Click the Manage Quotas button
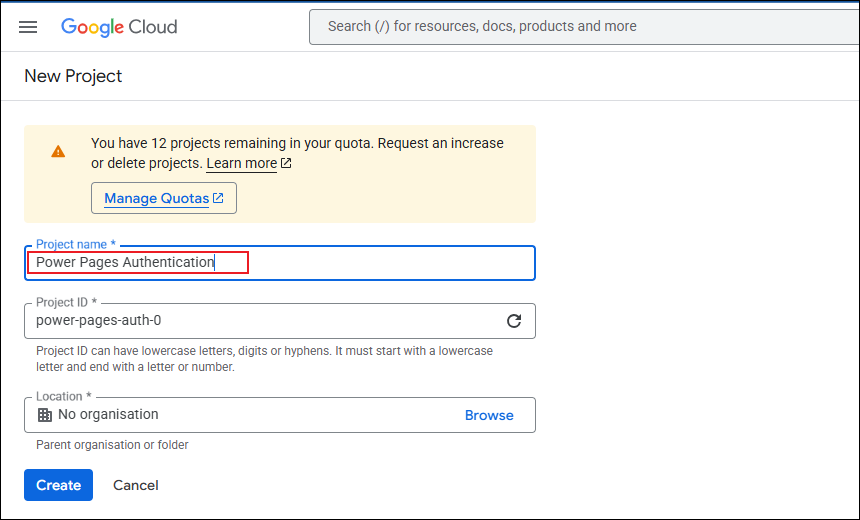The image size is (860, 520). [x=164, y=198]
